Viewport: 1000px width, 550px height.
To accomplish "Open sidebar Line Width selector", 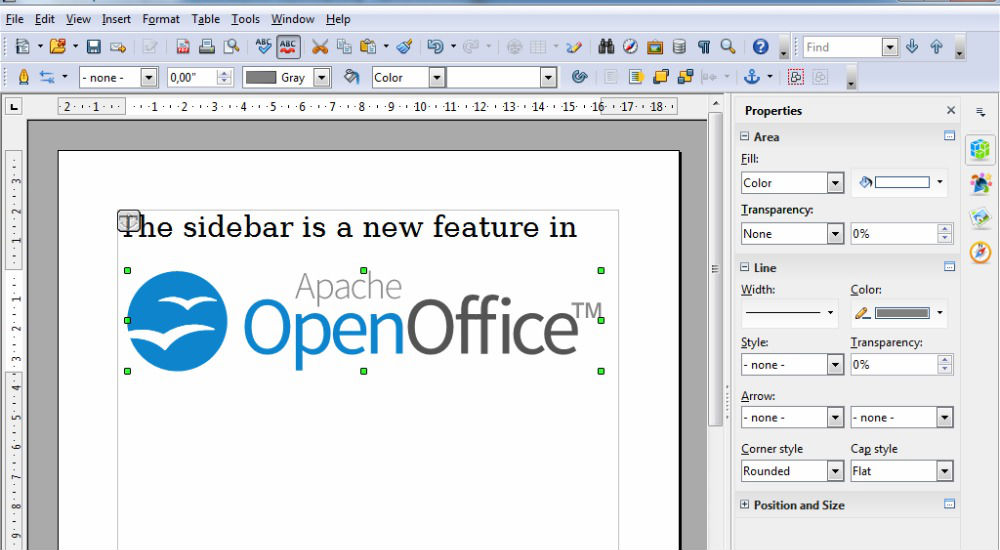I will (790, 313).
